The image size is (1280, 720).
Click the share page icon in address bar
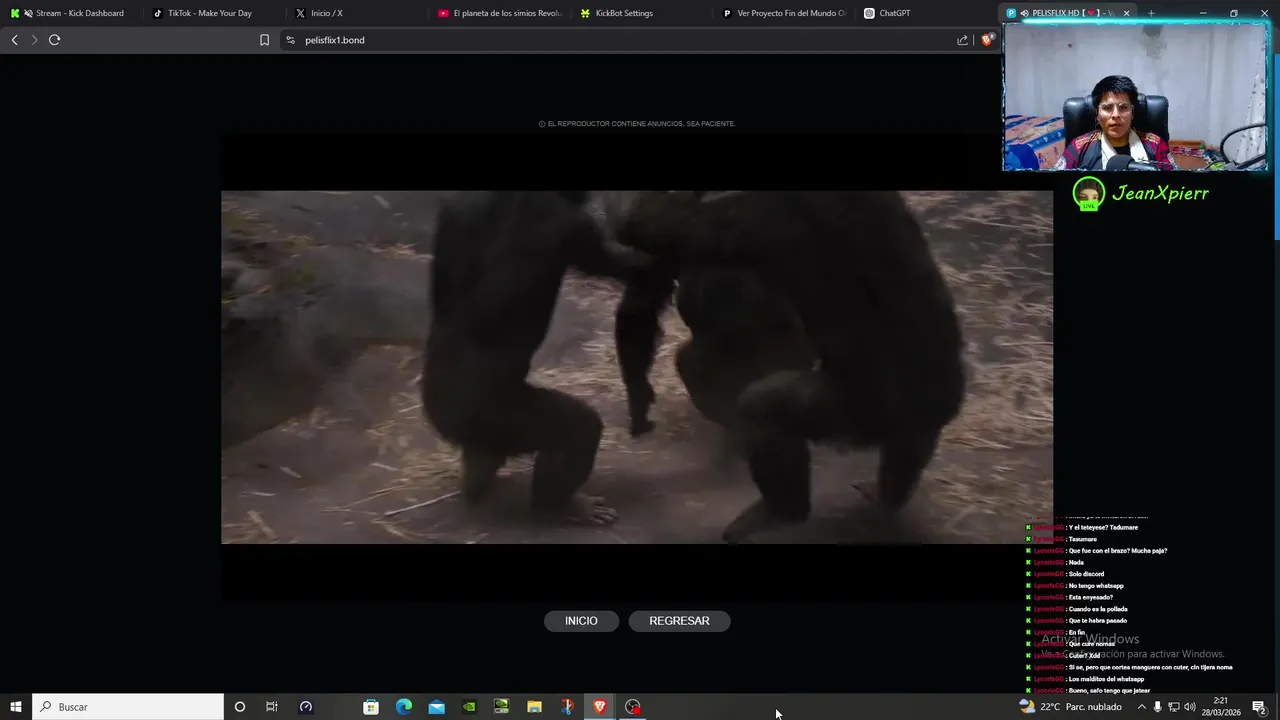[962, 40]
